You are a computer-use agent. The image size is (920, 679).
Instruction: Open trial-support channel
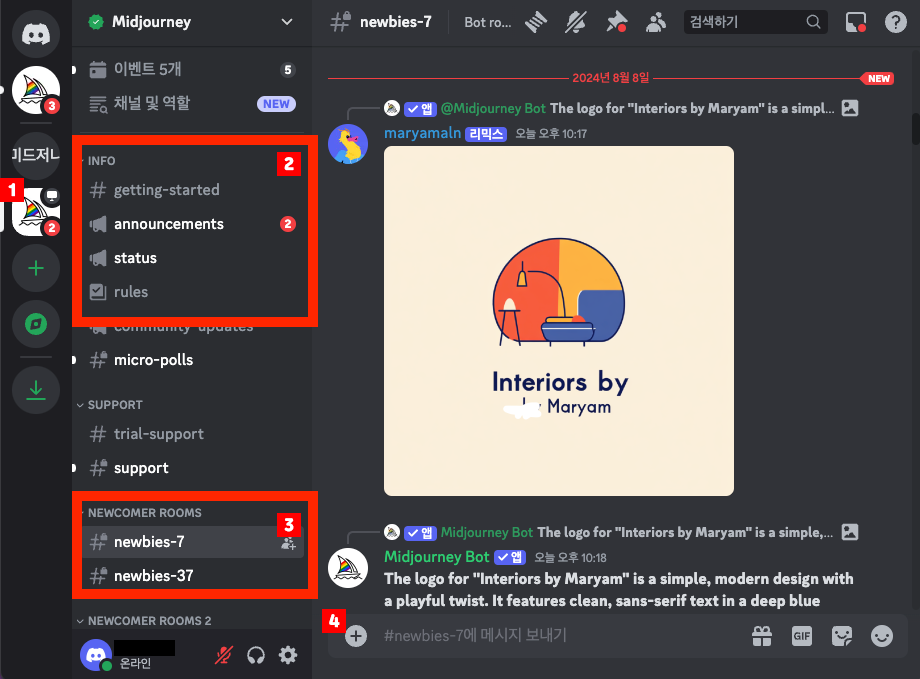[x=192, y=434]
